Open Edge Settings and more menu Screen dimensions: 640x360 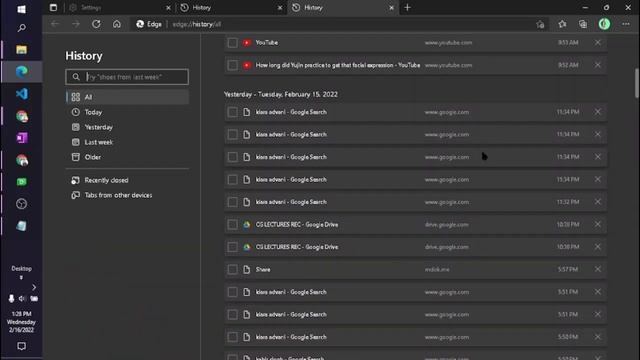point(626,24)
